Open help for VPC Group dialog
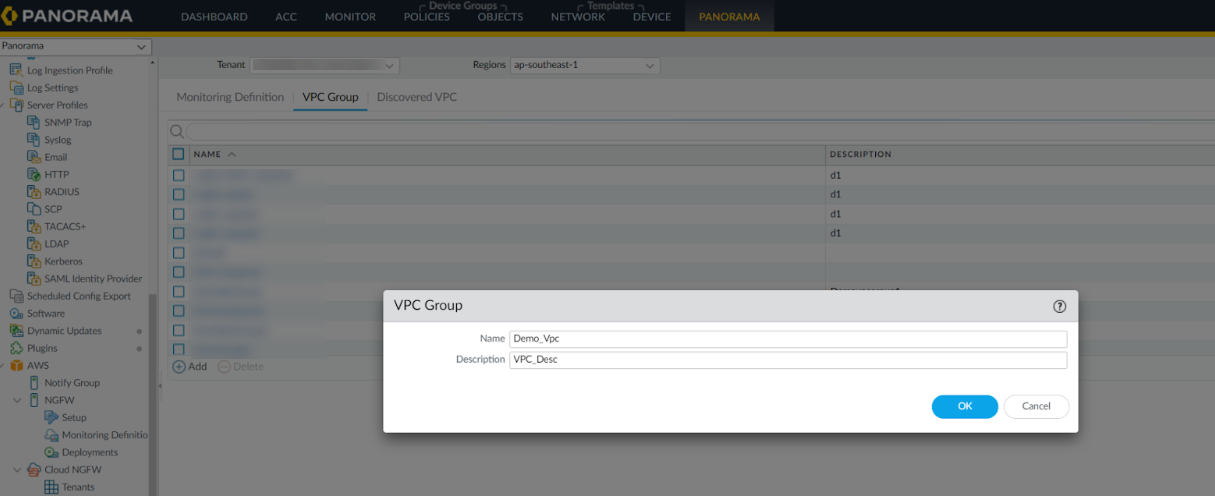This screenshot has width=1215, height=496. 1059,306
